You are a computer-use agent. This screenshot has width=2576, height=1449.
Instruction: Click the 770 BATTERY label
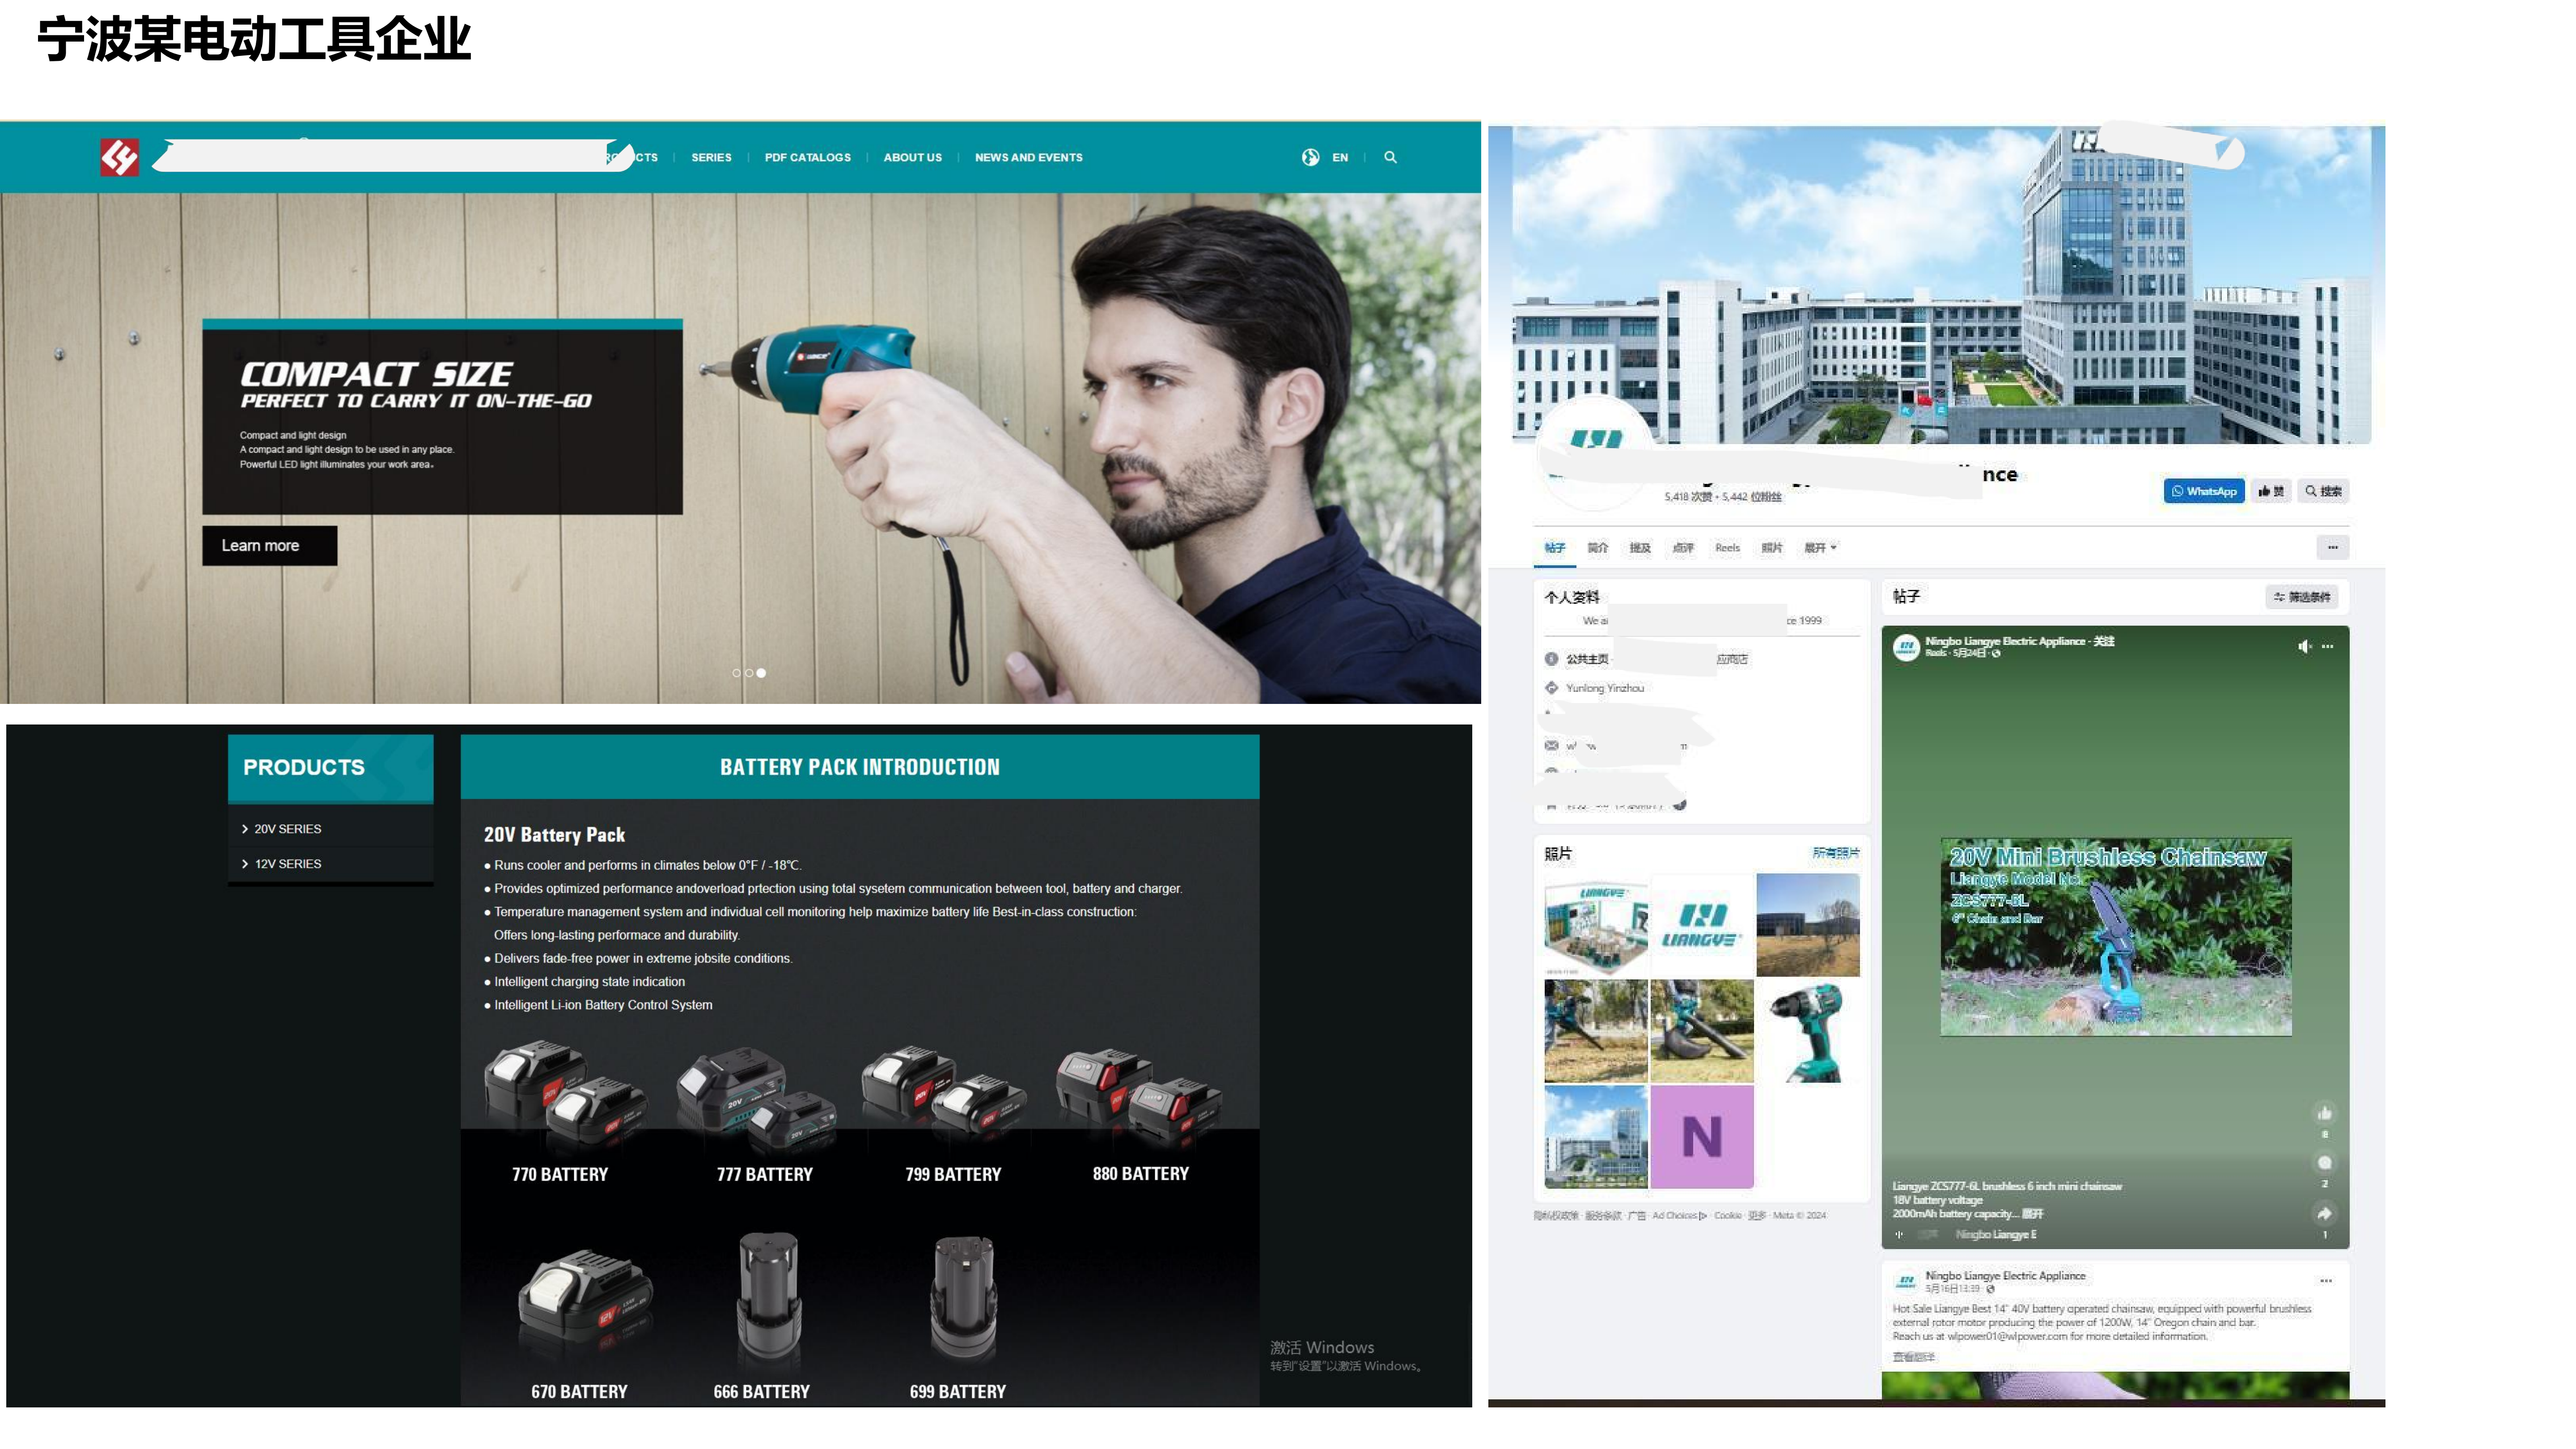(560, 1175)
